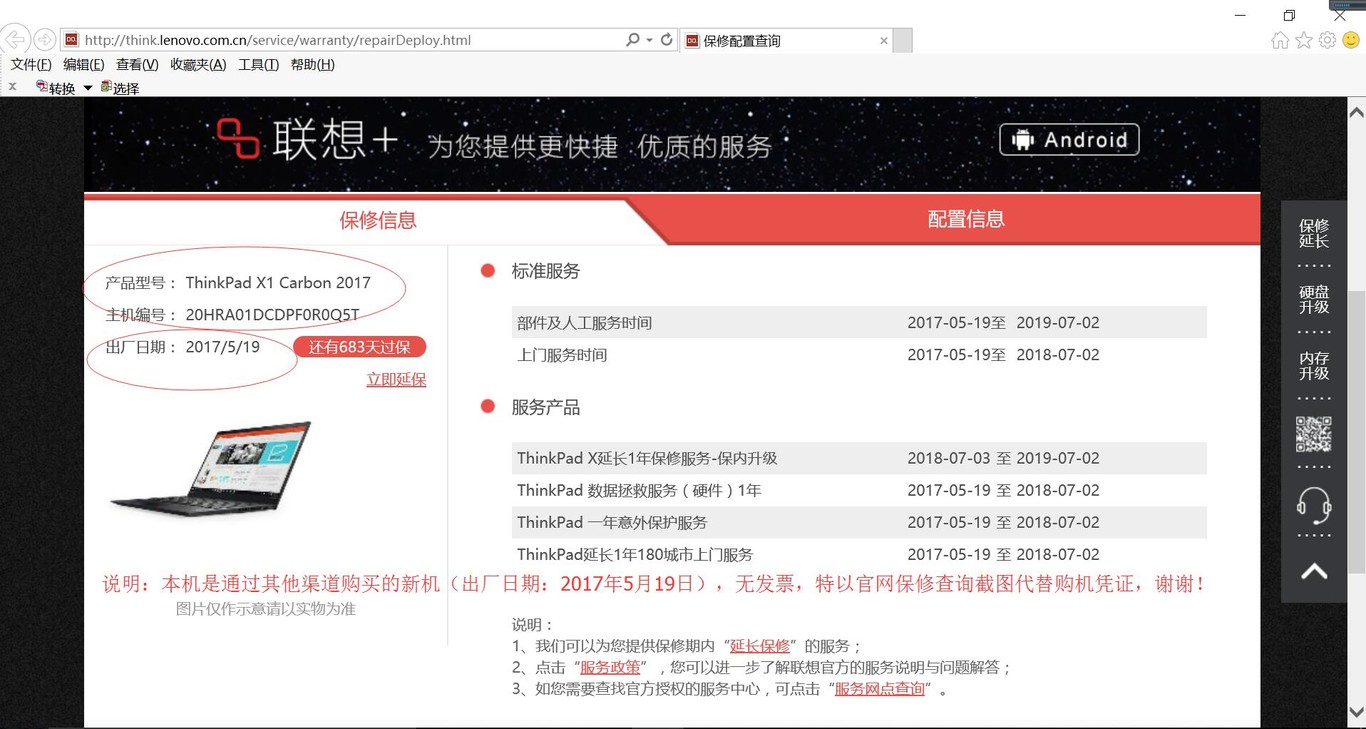Go to the browser Home page icon
1366x729 pixels.
(1280, 40)
